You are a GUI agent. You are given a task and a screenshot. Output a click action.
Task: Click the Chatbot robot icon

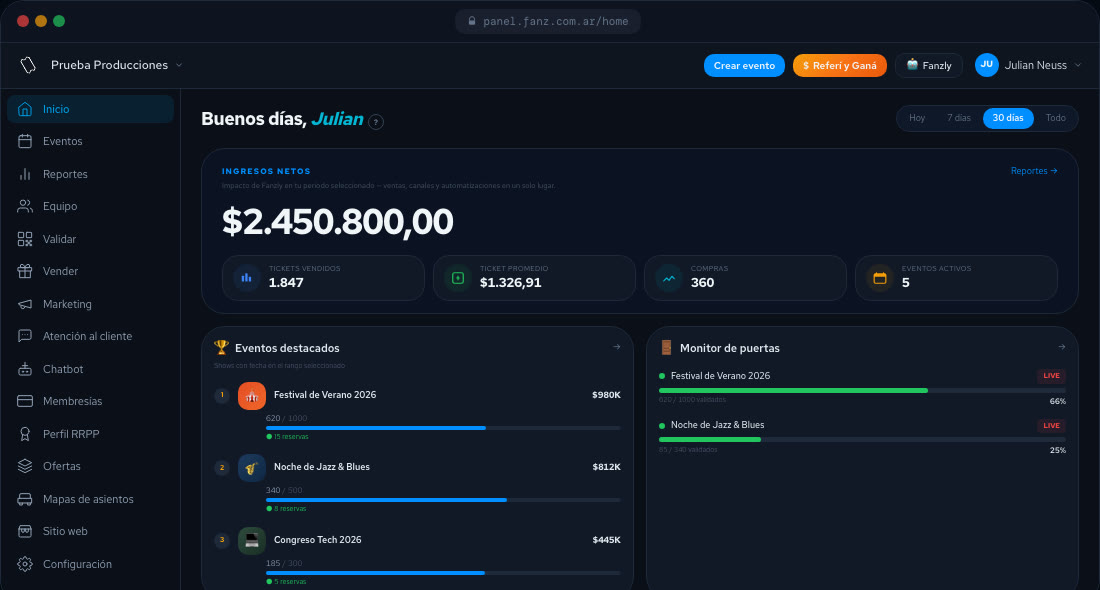click(25, 369)
